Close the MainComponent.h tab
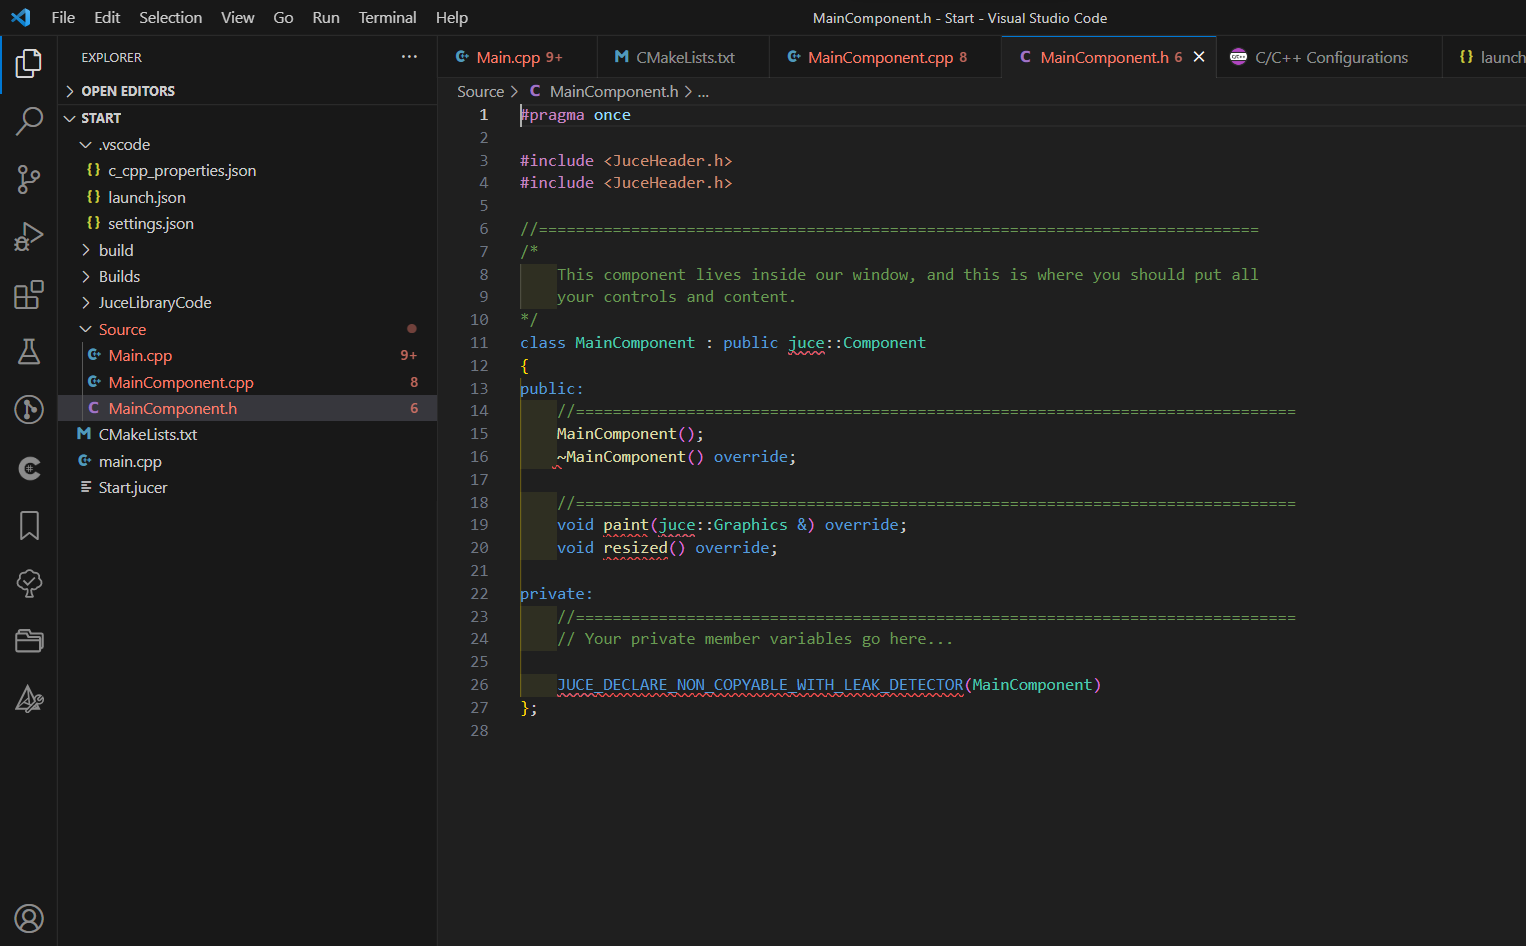 [x=1199, y=57]
